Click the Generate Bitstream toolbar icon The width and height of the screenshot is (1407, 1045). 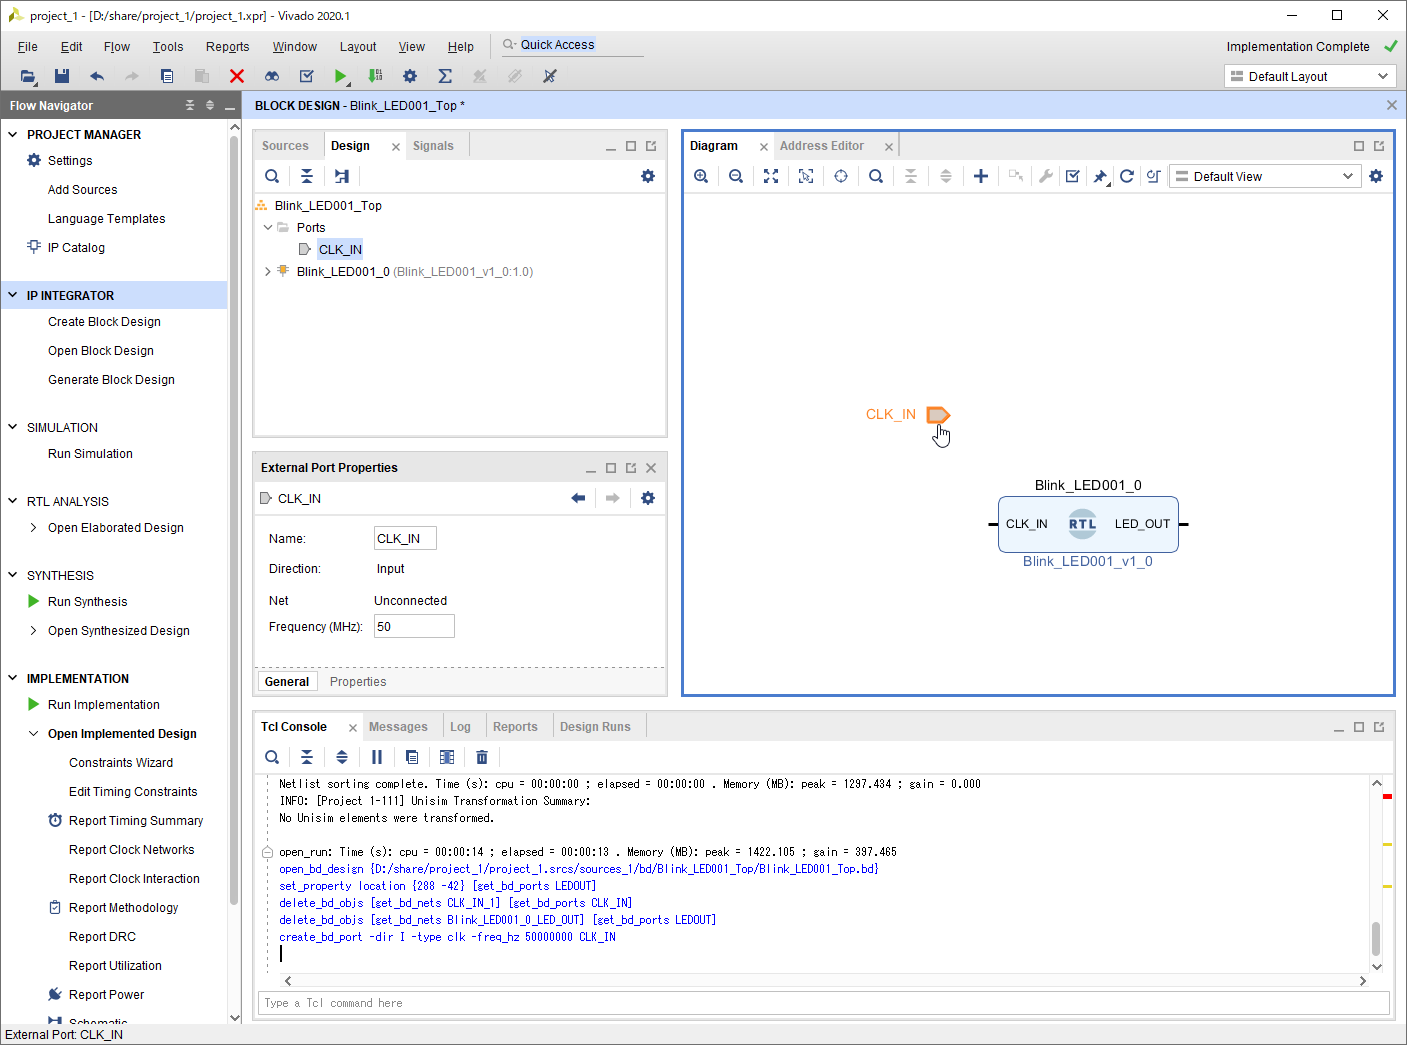375,76
